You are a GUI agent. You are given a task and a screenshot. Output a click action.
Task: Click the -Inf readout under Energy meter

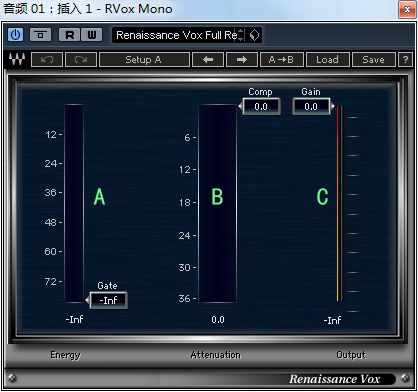pos(75,319)
